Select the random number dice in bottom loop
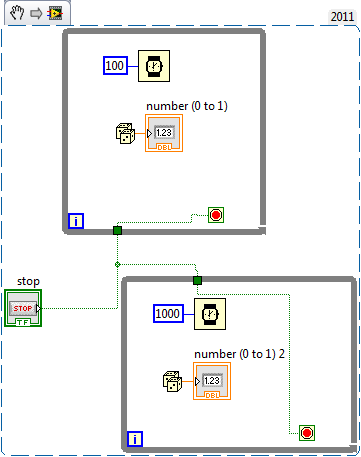Image resolution: width=361 pixels, height=457 pixels. coord(172,381)
